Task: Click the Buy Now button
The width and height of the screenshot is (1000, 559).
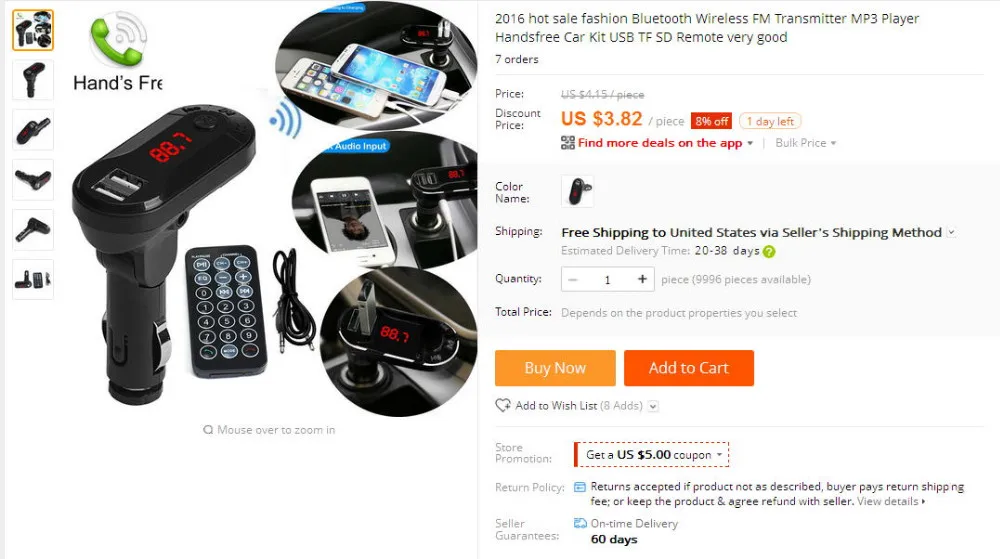Action: [x=555, y=368]
